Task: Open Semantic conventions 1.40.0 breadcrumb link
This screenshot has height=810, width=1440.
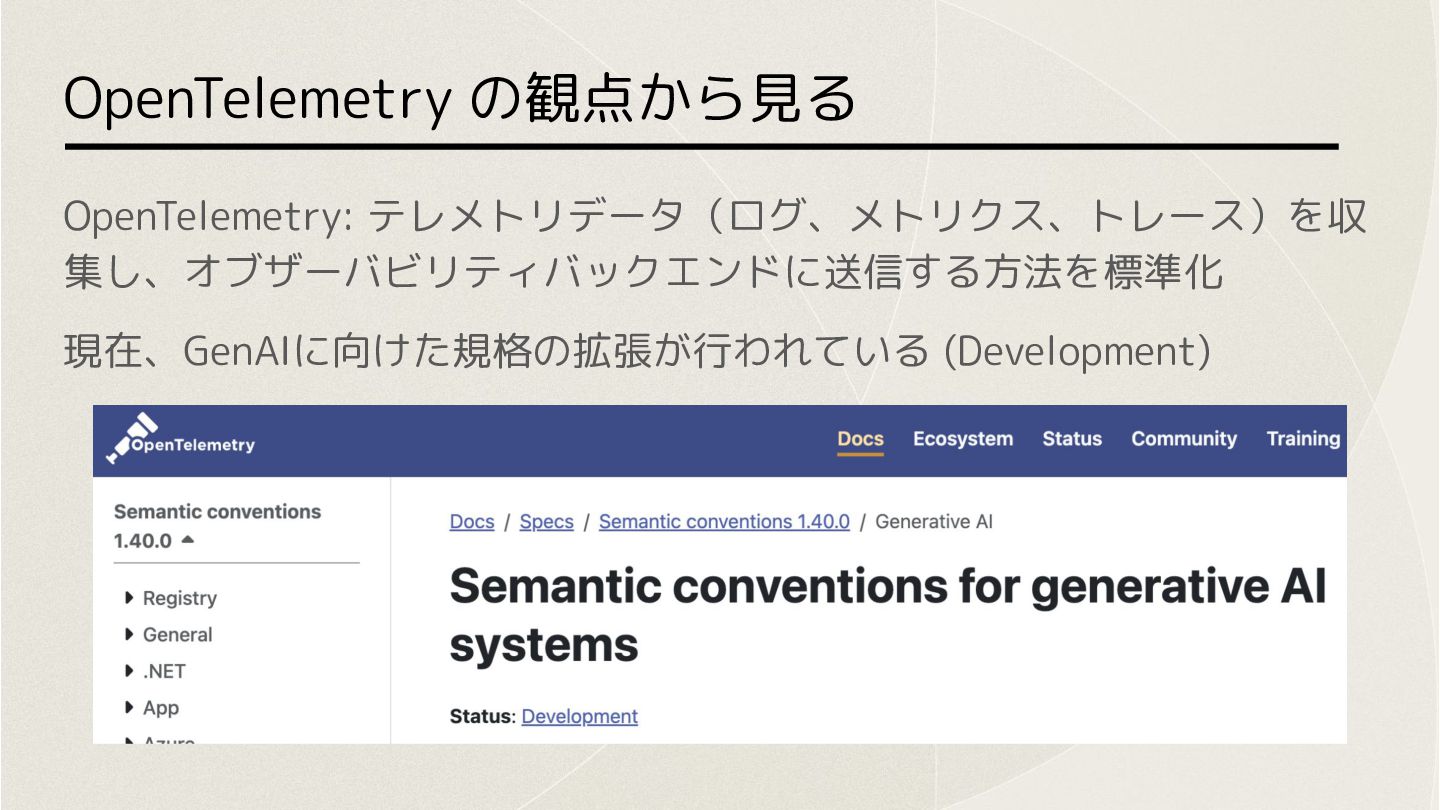Action: coord(724,521)
